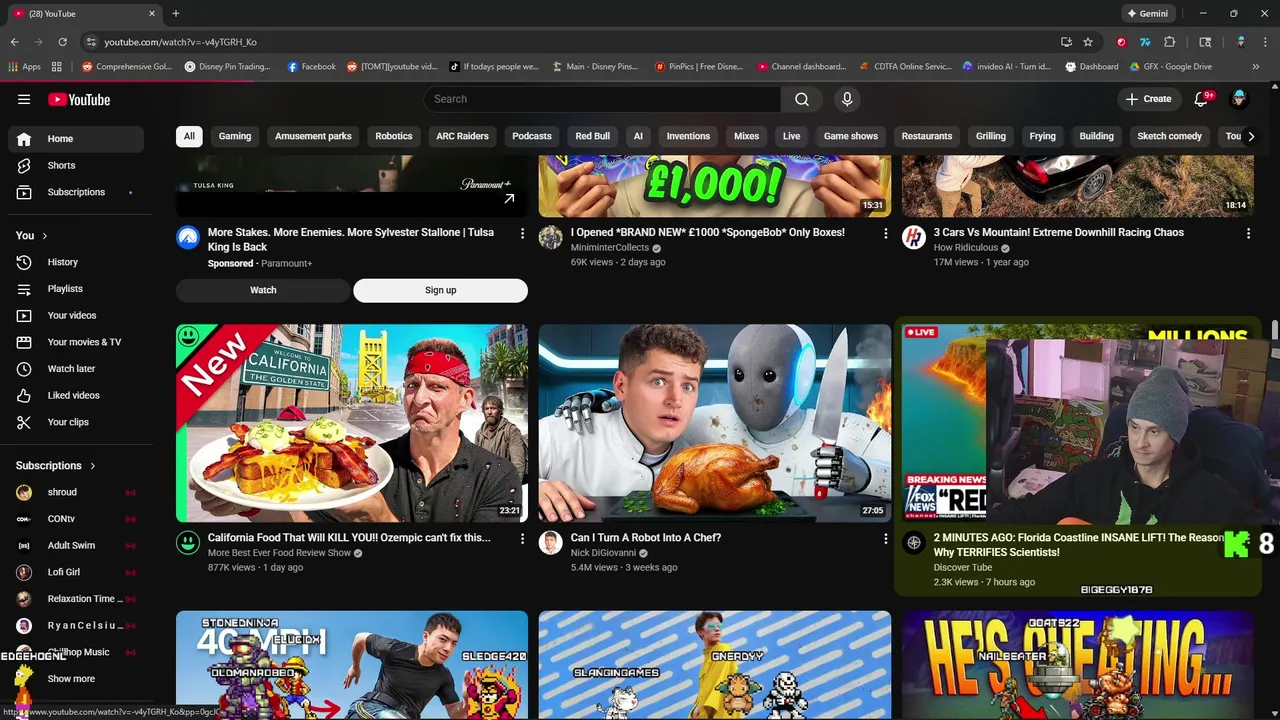Bookmark this page with star icon
This screenshot has width=1280, height=720.
(x=1088, y=42)
